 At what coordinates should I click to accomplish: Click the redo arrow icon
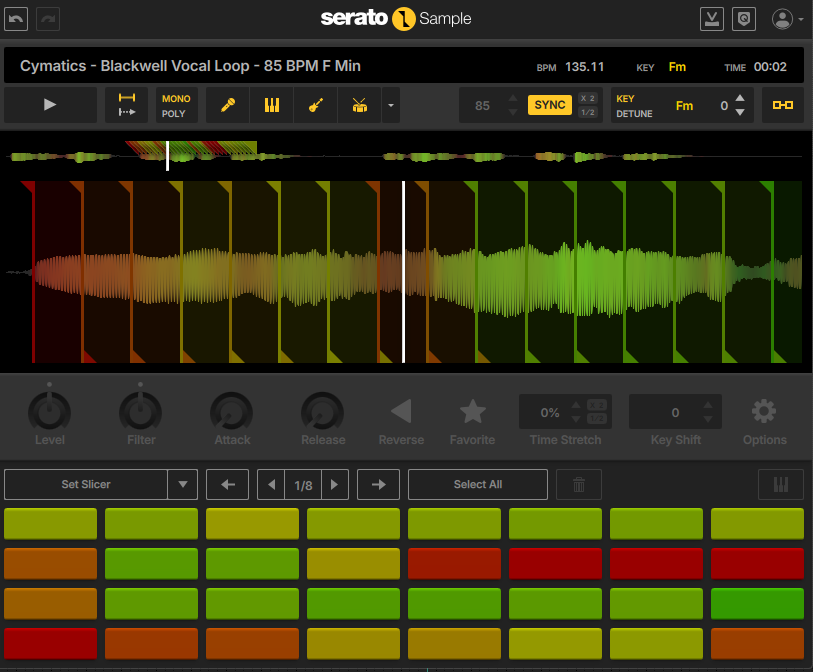48,20
